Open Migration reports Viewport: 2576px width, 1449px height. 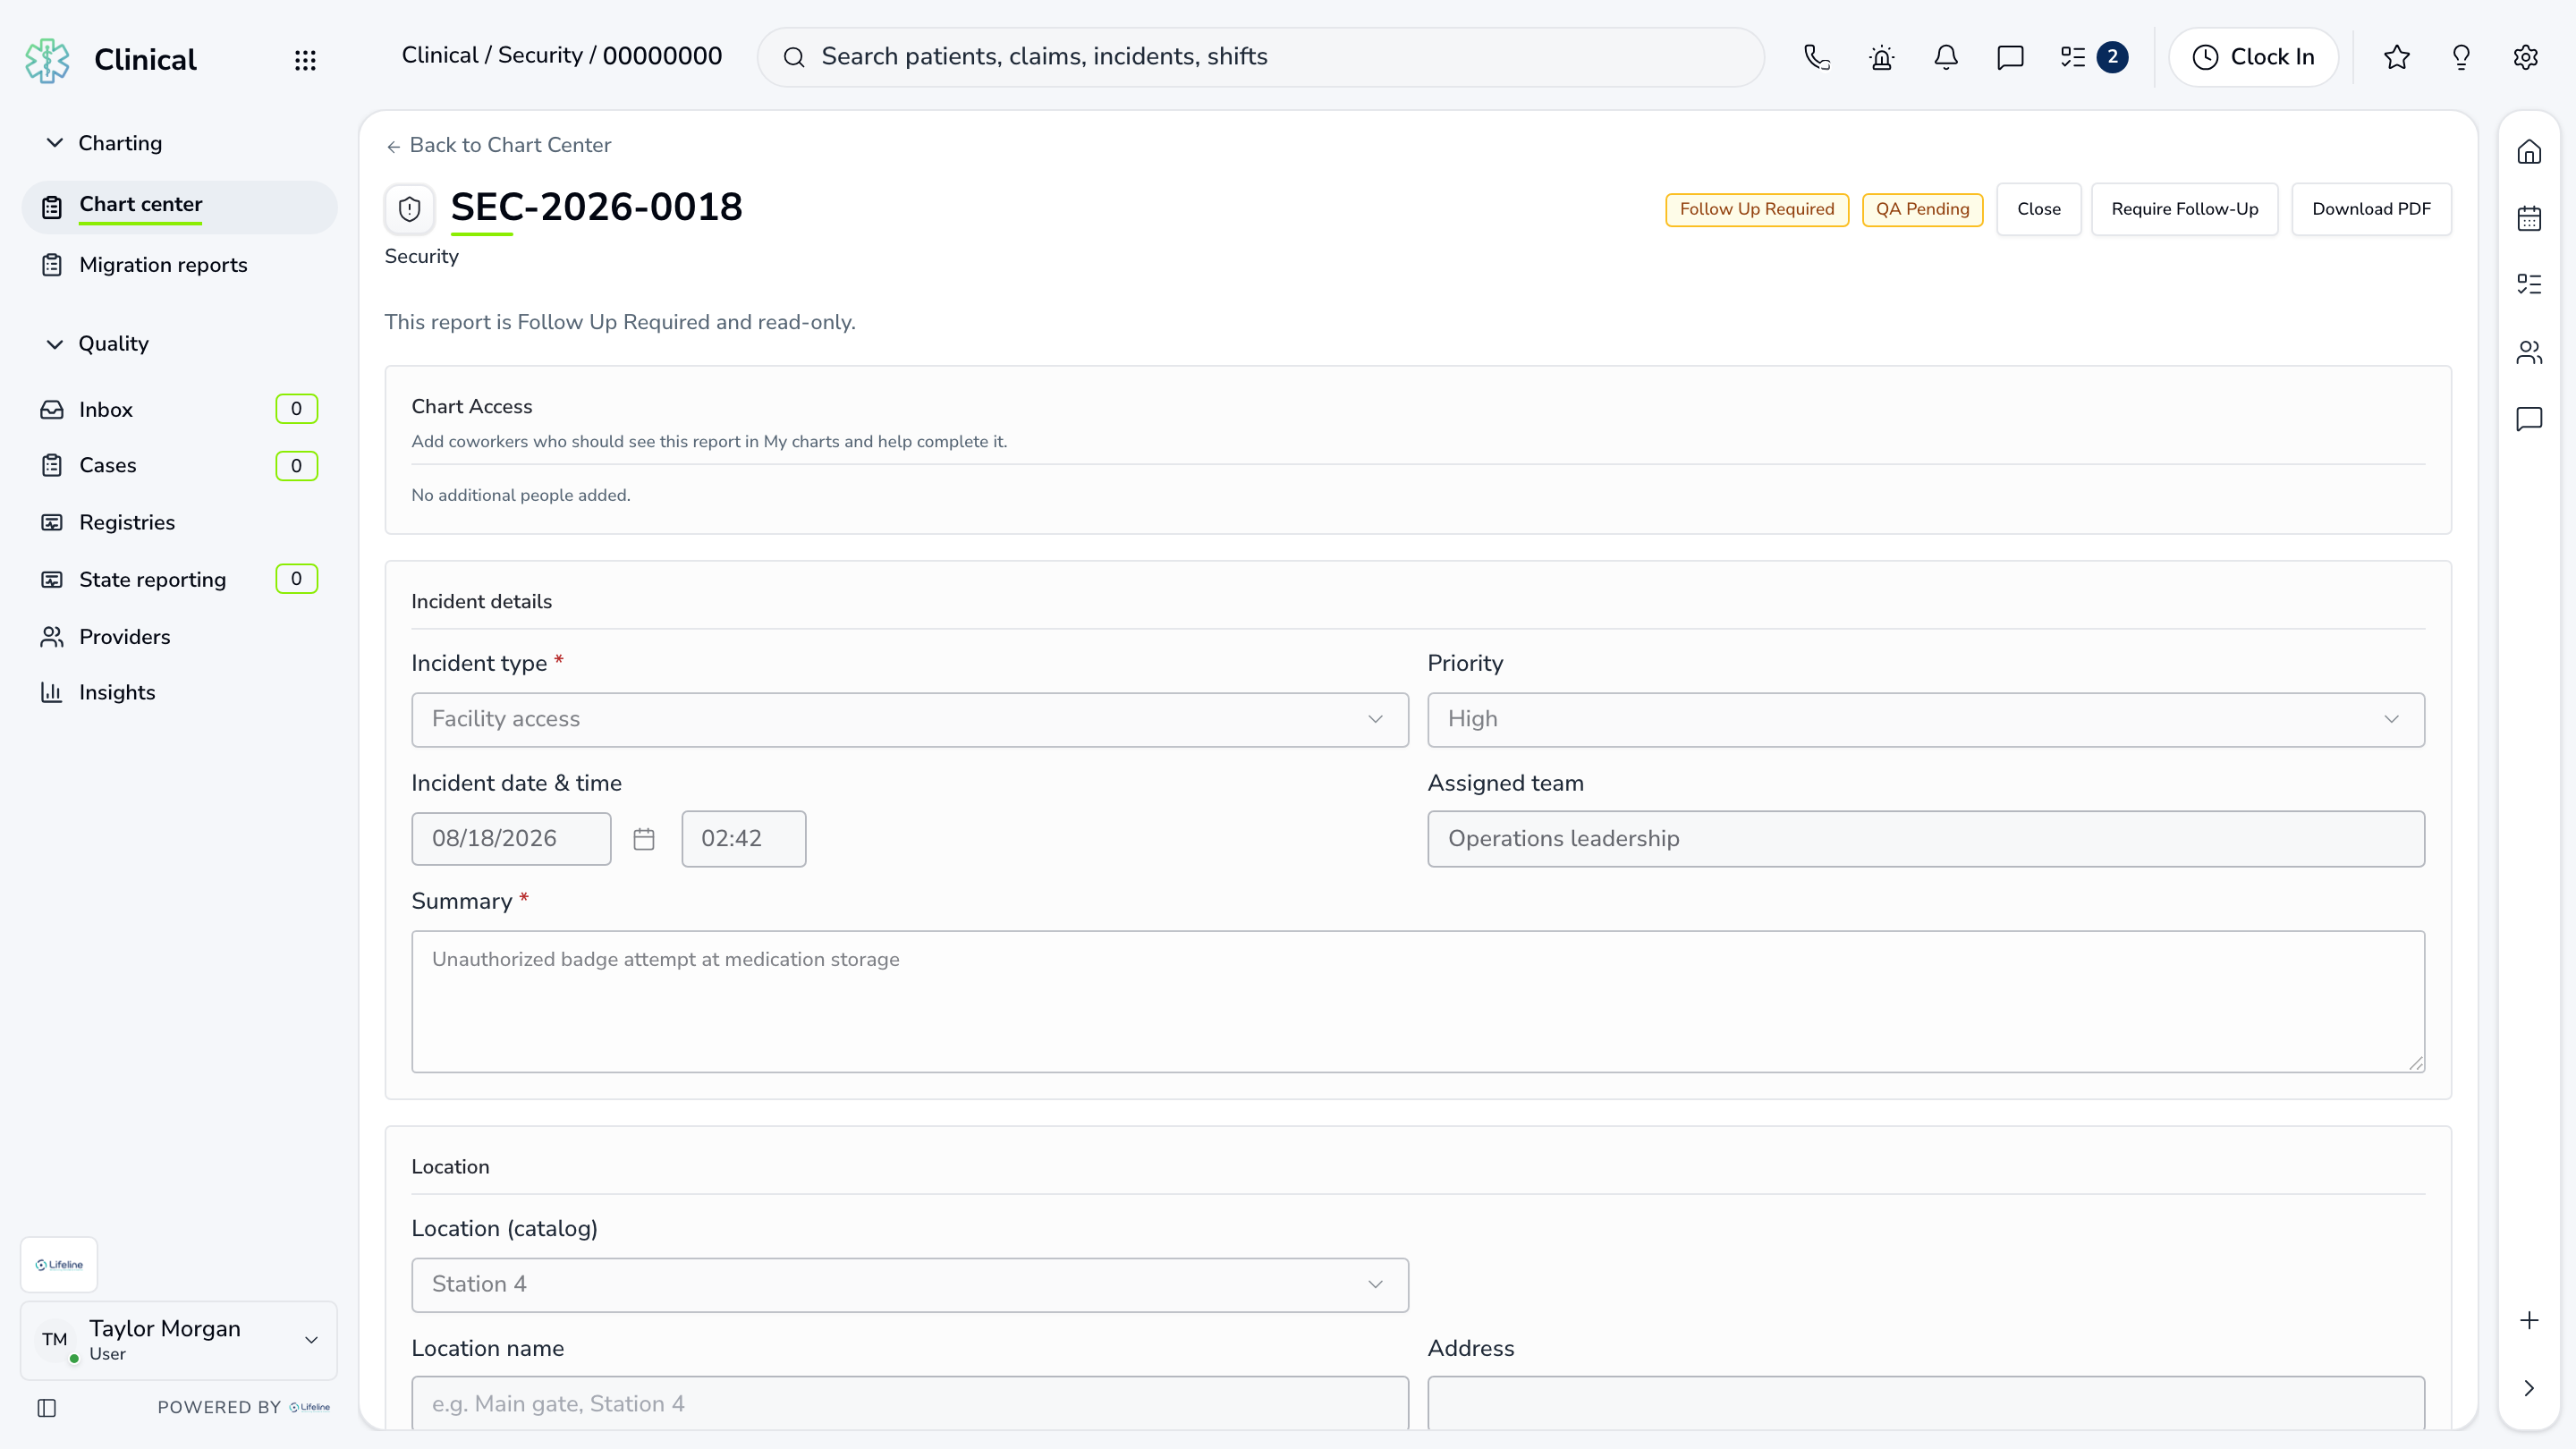(x=179, y=265)
